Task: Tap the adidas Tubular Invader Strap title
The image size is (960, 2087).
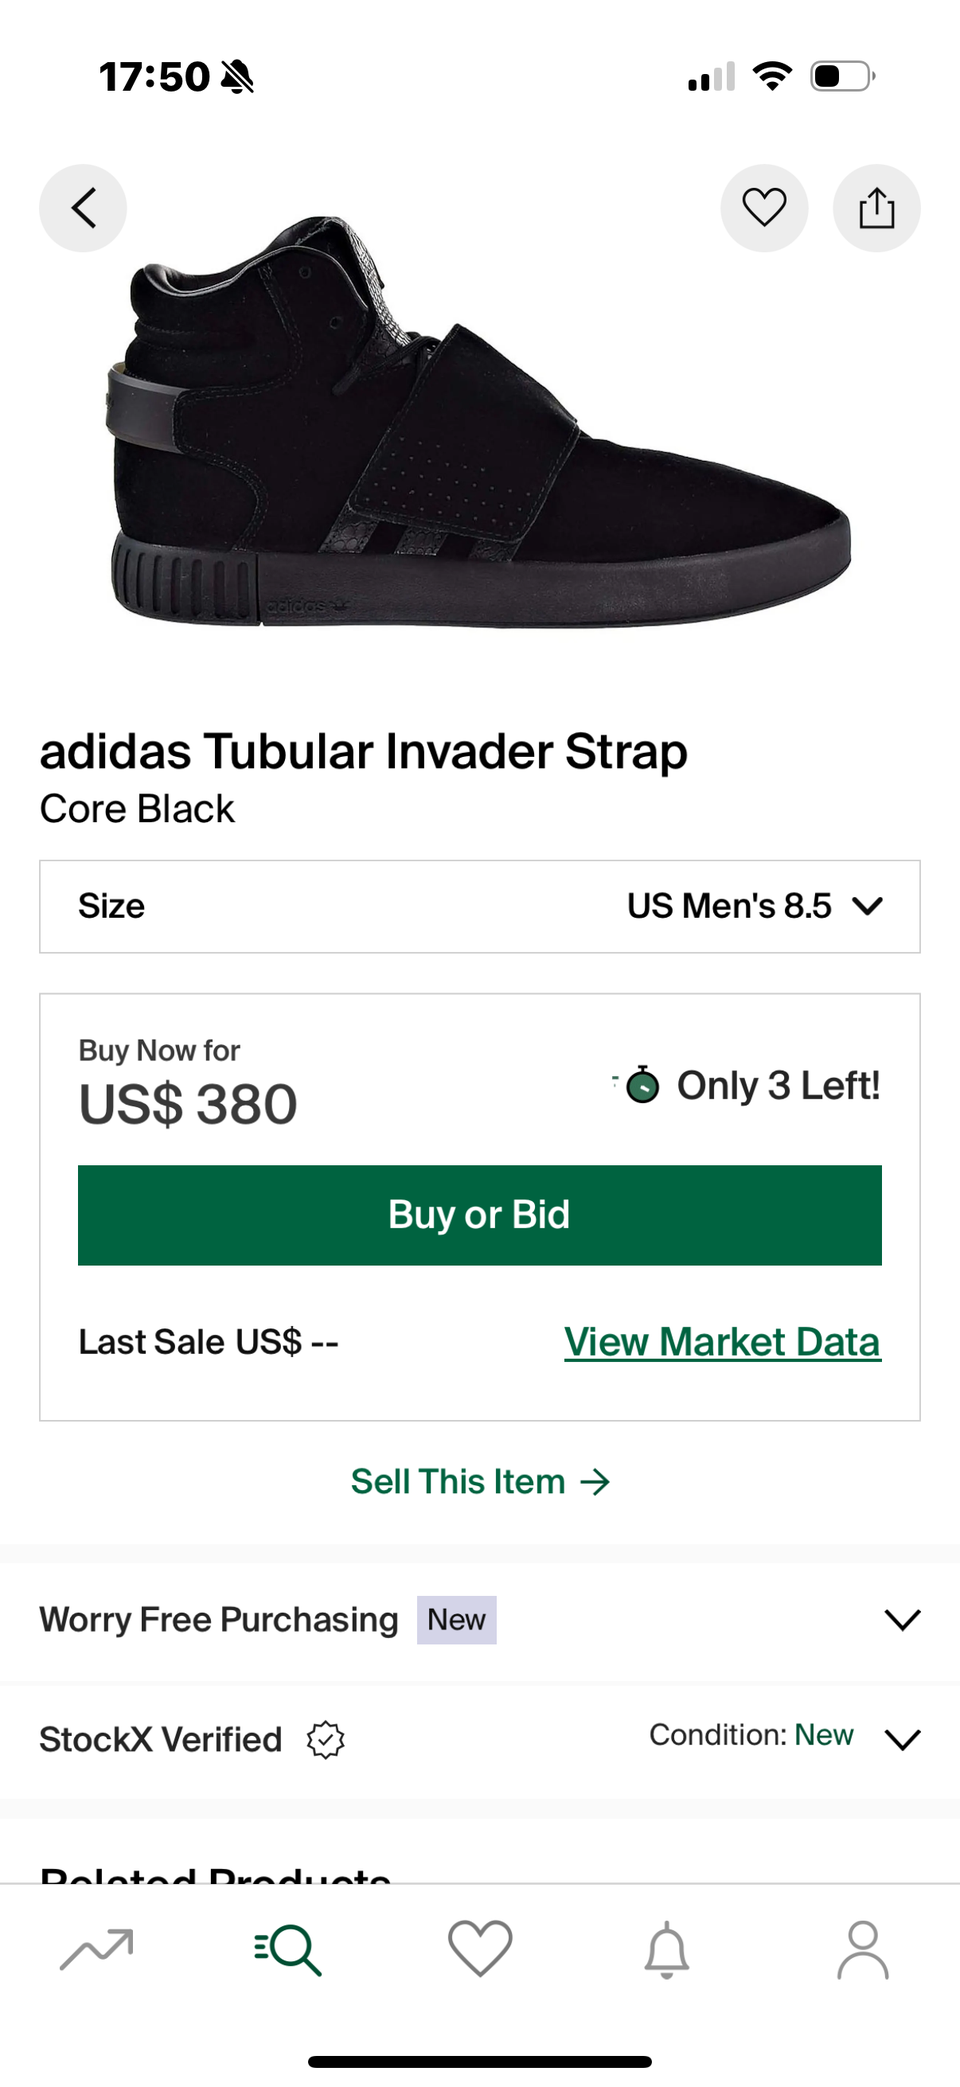Action: (x=364, y=752)
